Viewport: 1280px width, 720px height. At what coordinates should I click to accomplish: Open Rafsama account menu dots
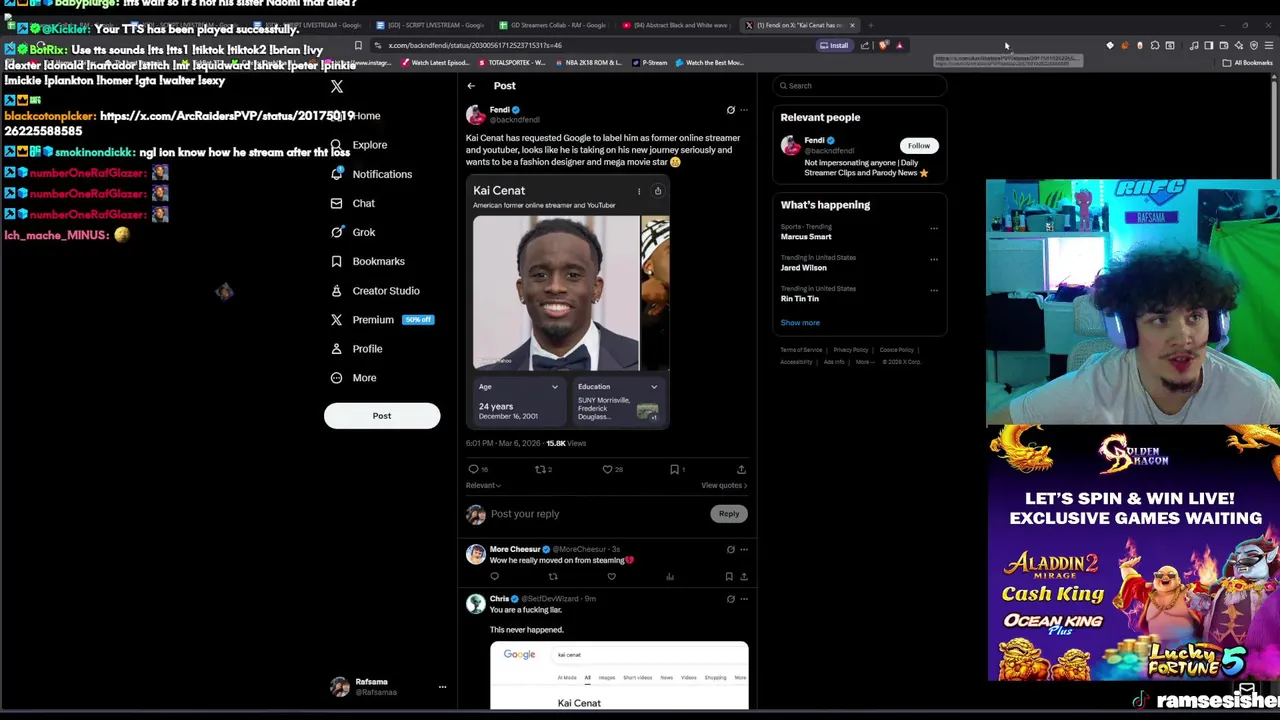(x=442, y=688)
